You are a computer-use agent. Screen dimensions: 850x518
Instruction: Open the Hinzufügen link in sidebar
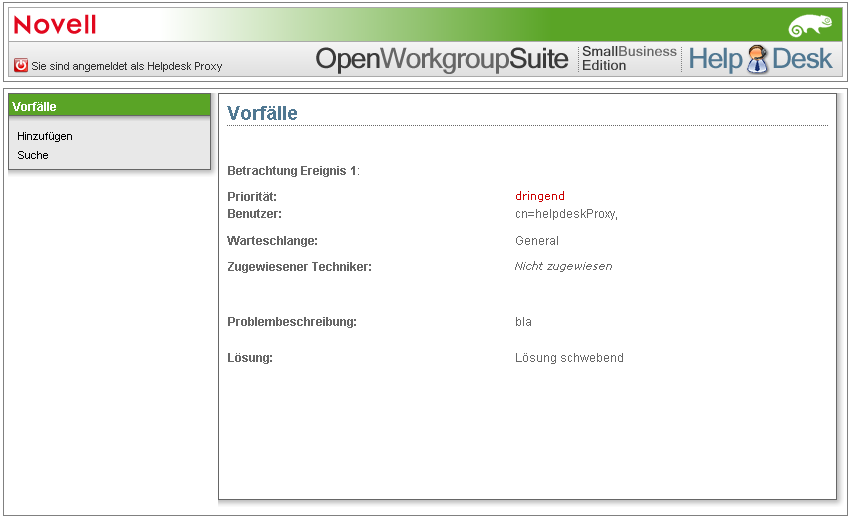pyautogui.click(x=44, y=136)
